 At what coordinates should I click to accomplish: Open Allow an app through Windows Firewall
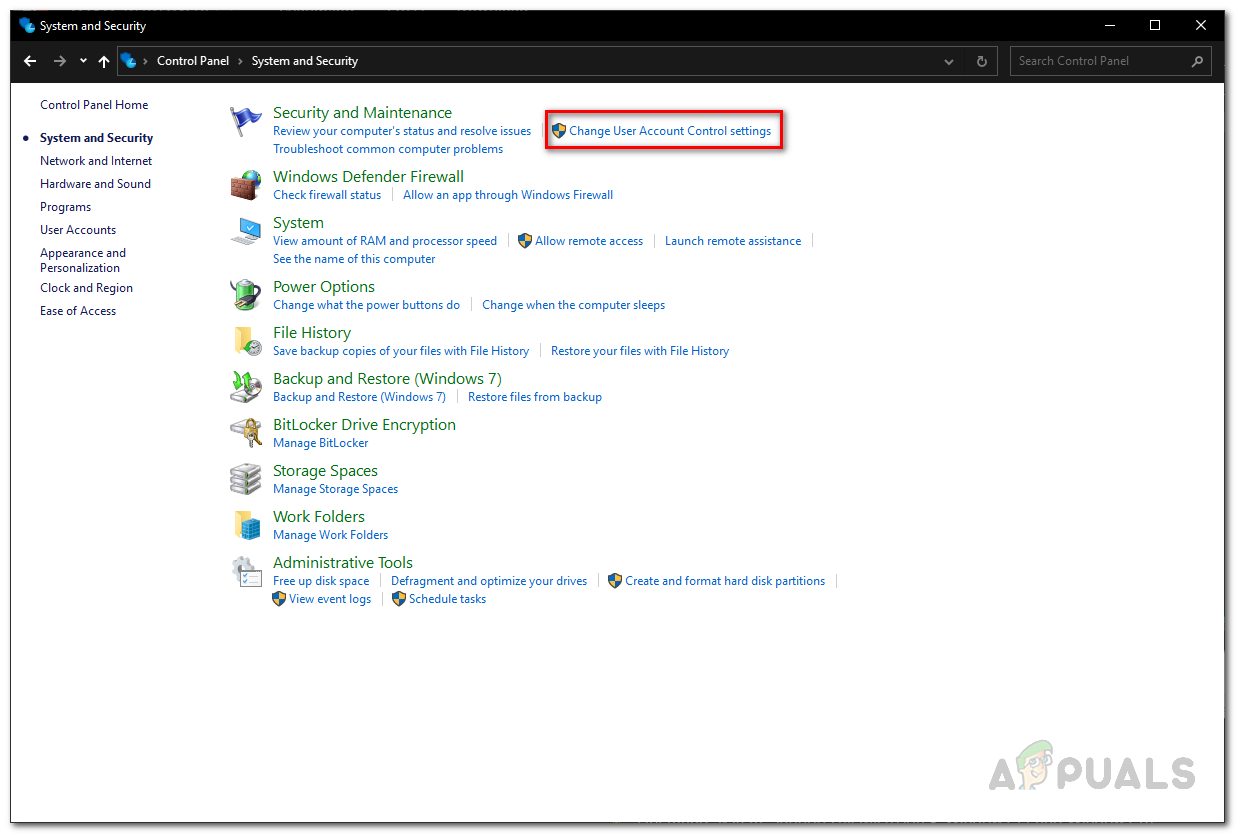tap(508, 195)
